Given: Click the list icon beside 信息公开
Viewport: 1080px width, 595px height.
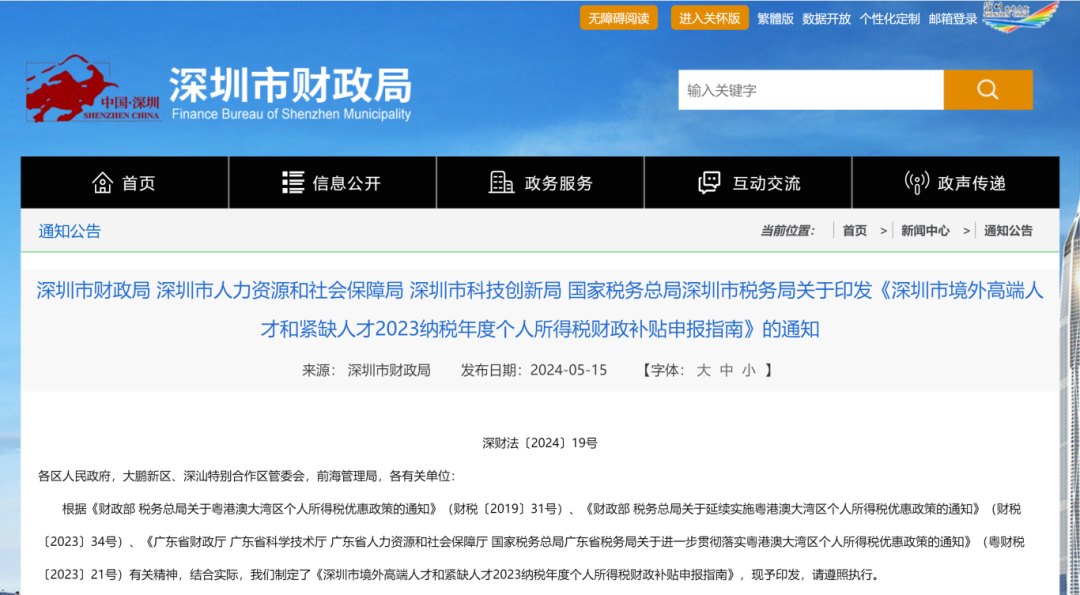Looking at the screenshot, I should pos(293,183).
